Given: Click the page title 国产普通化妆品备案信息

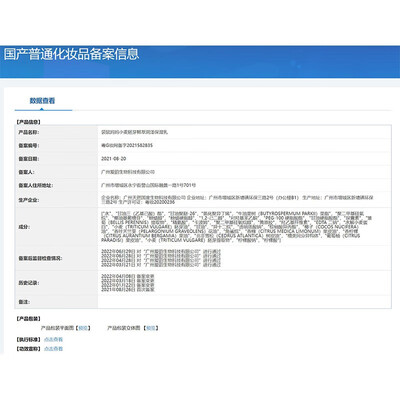Looking at the screenshot, I should [x=71, y=54].
